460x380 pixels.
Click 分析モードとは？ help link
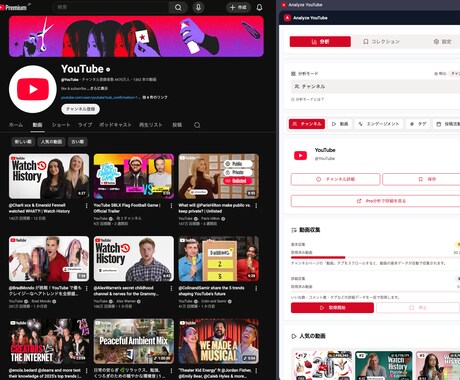307,99
